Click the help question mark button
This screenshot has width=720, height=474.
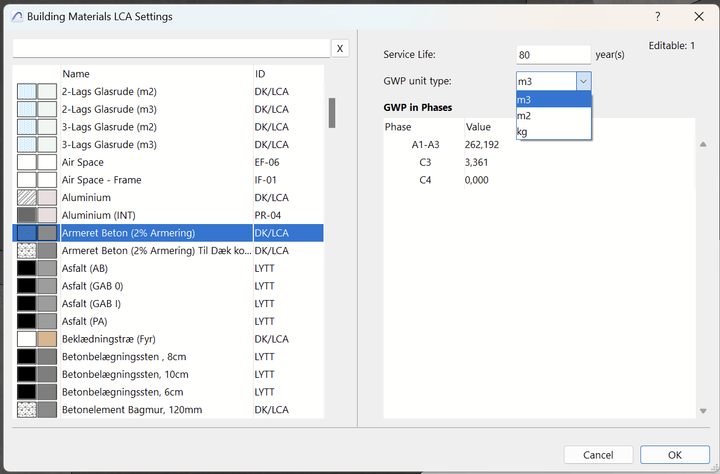[657, 16]
